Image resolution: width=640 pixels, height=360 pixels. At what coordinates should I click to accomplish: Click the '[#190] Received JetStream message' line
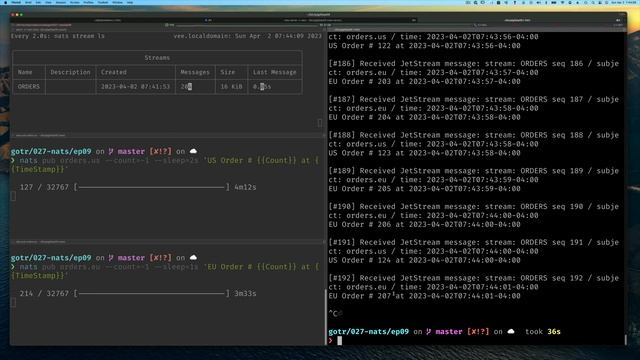pyautogui.click(x=473, y=207)
